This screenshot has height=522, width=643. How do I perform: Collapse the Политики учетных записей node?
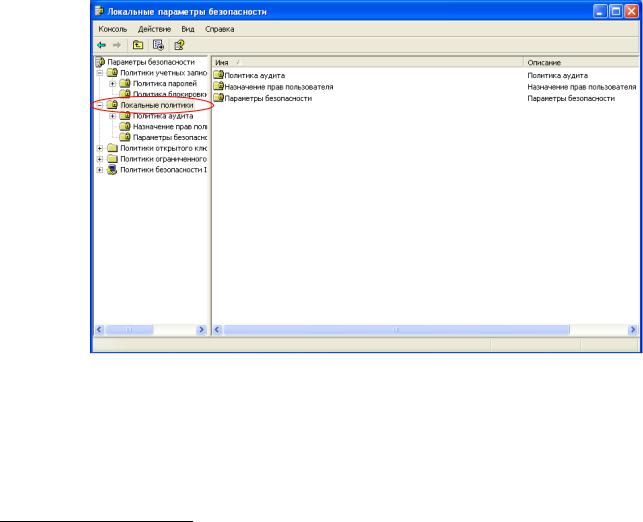click(x=100, y=73)
